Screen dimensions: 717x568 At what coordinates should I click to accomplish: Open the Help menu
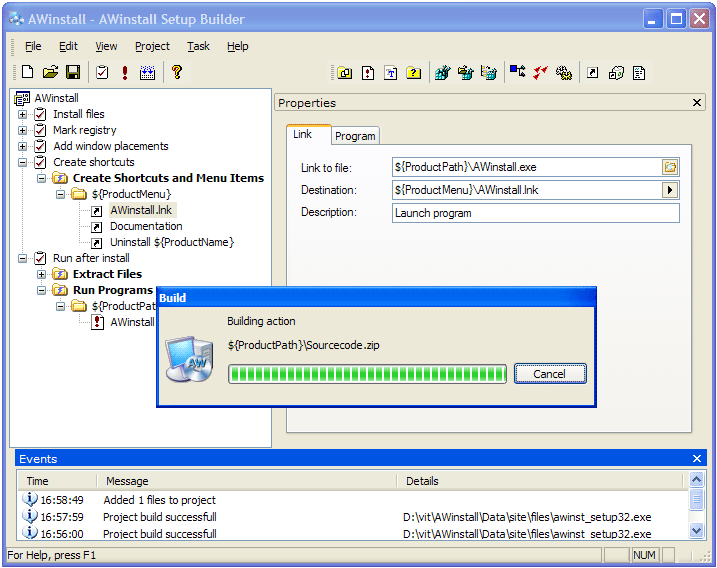pyautogui.click(x=238, y=46)
